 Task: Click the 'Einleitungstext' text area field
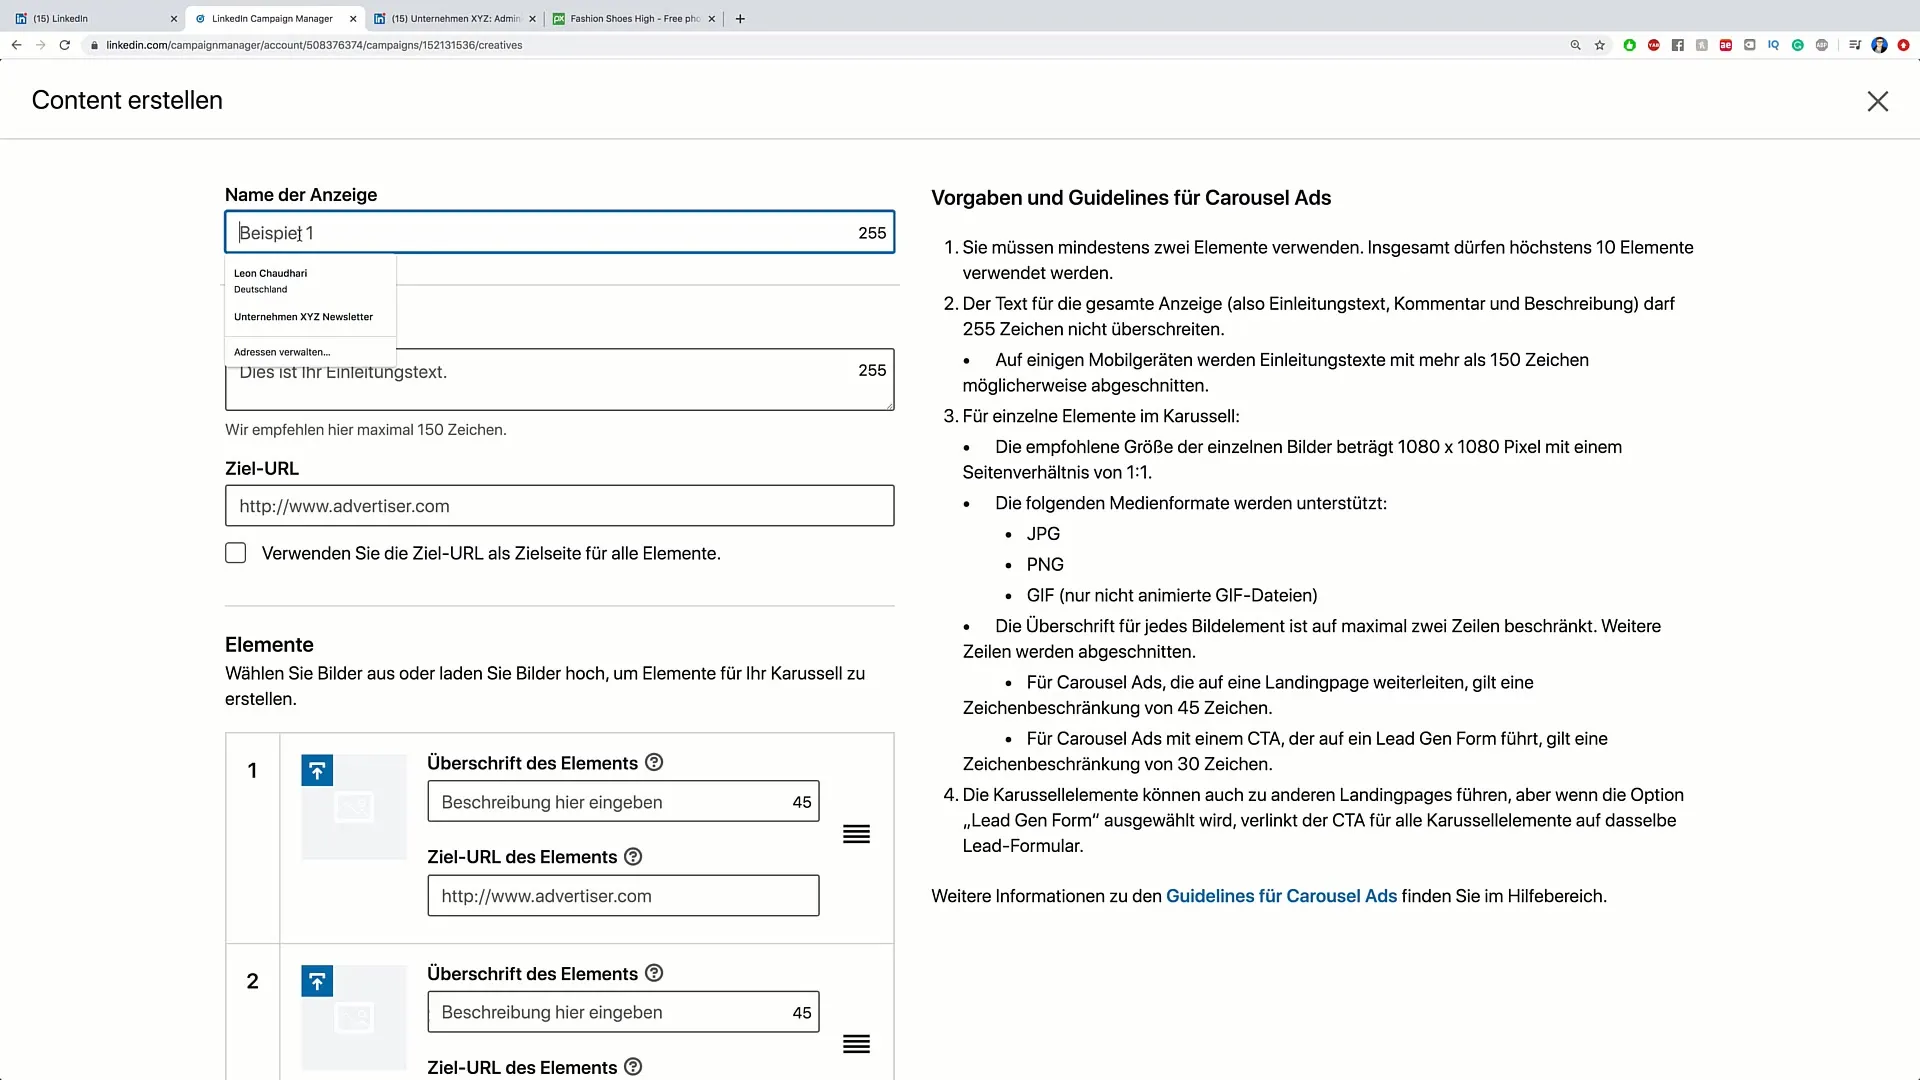tap(559, 380)
